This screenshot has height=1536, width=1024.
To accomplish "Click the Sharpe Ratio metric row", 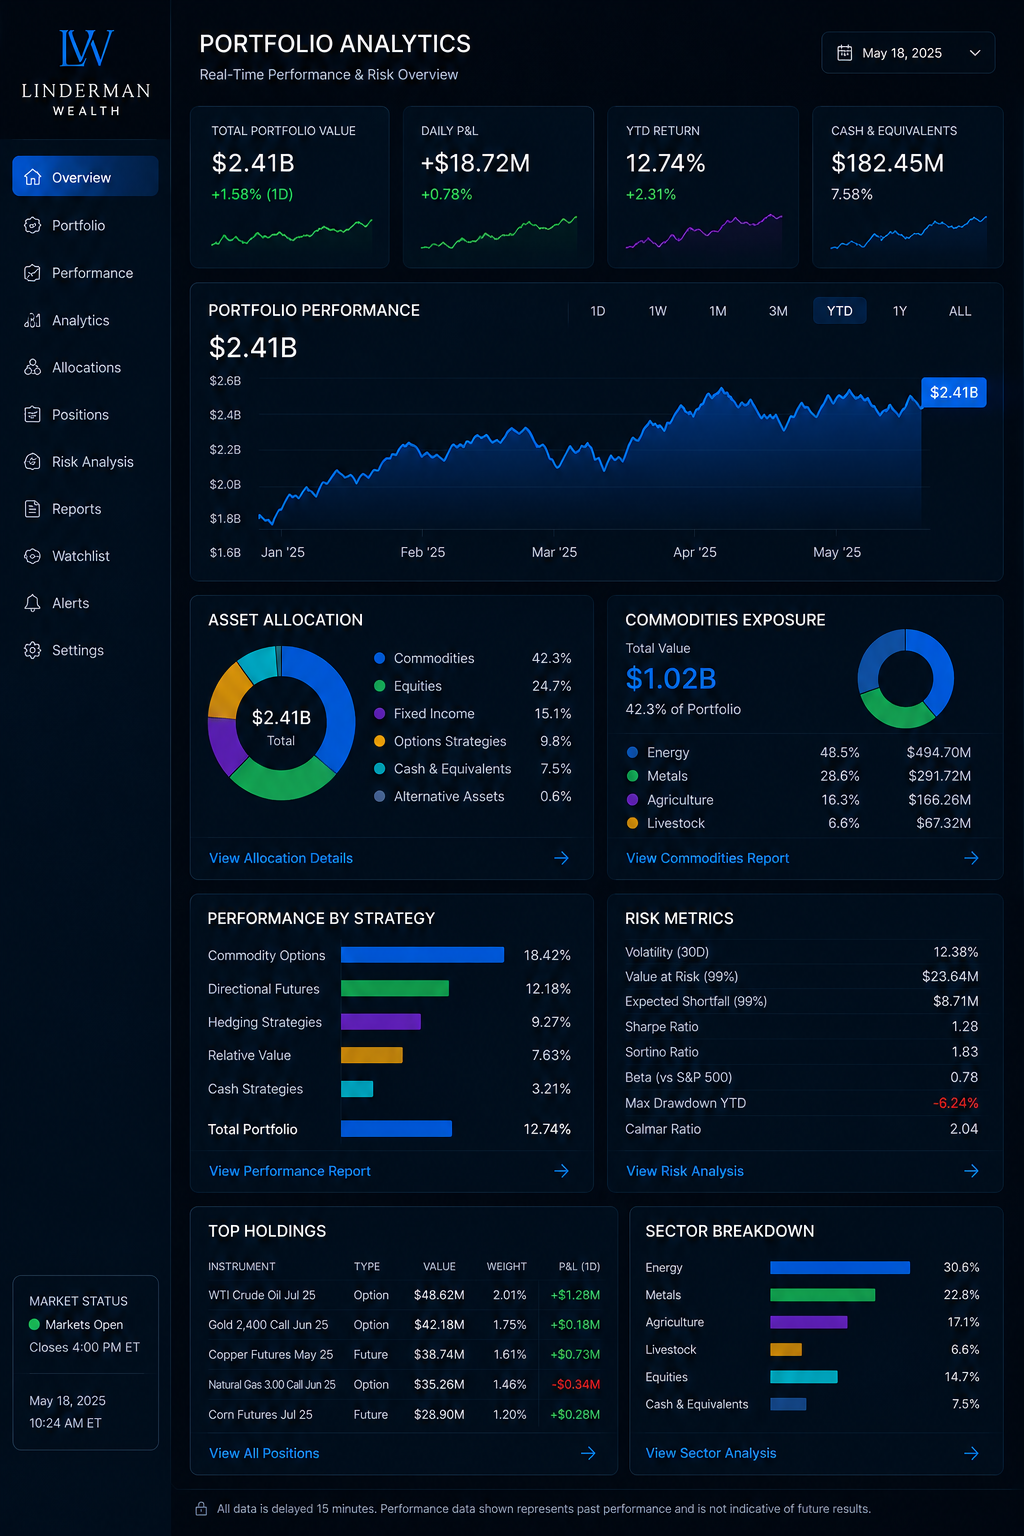I will pos(802,1027).
